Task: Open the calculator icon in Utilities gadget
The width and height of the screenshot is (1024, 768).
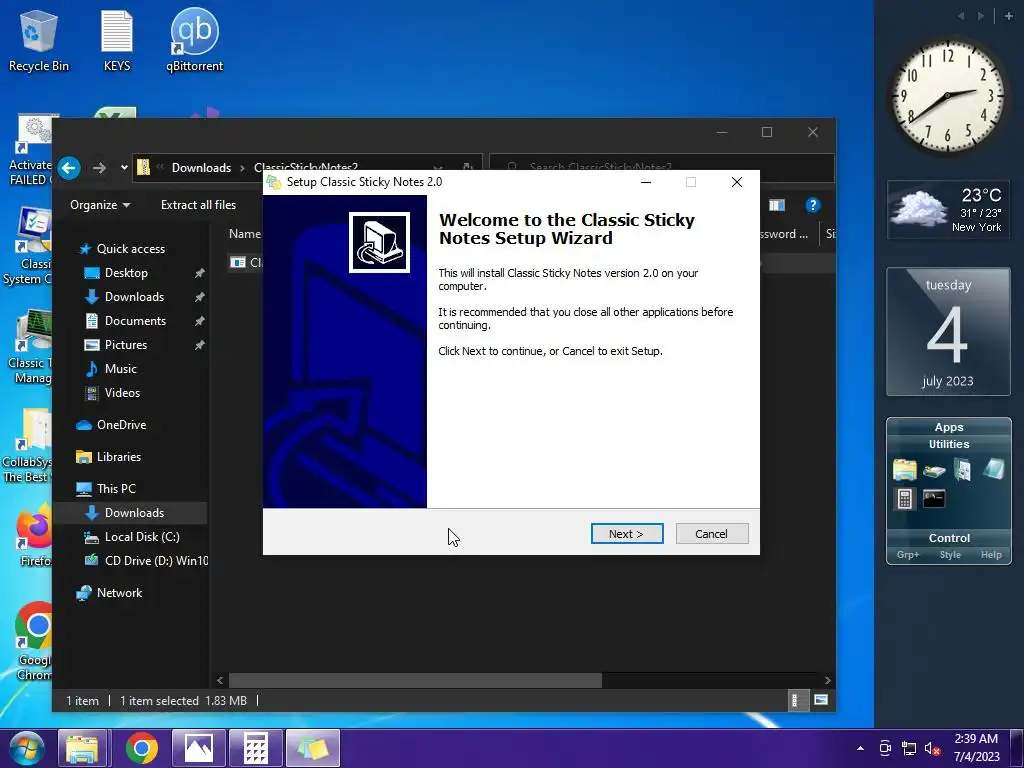Action: (x=904, y=500)
